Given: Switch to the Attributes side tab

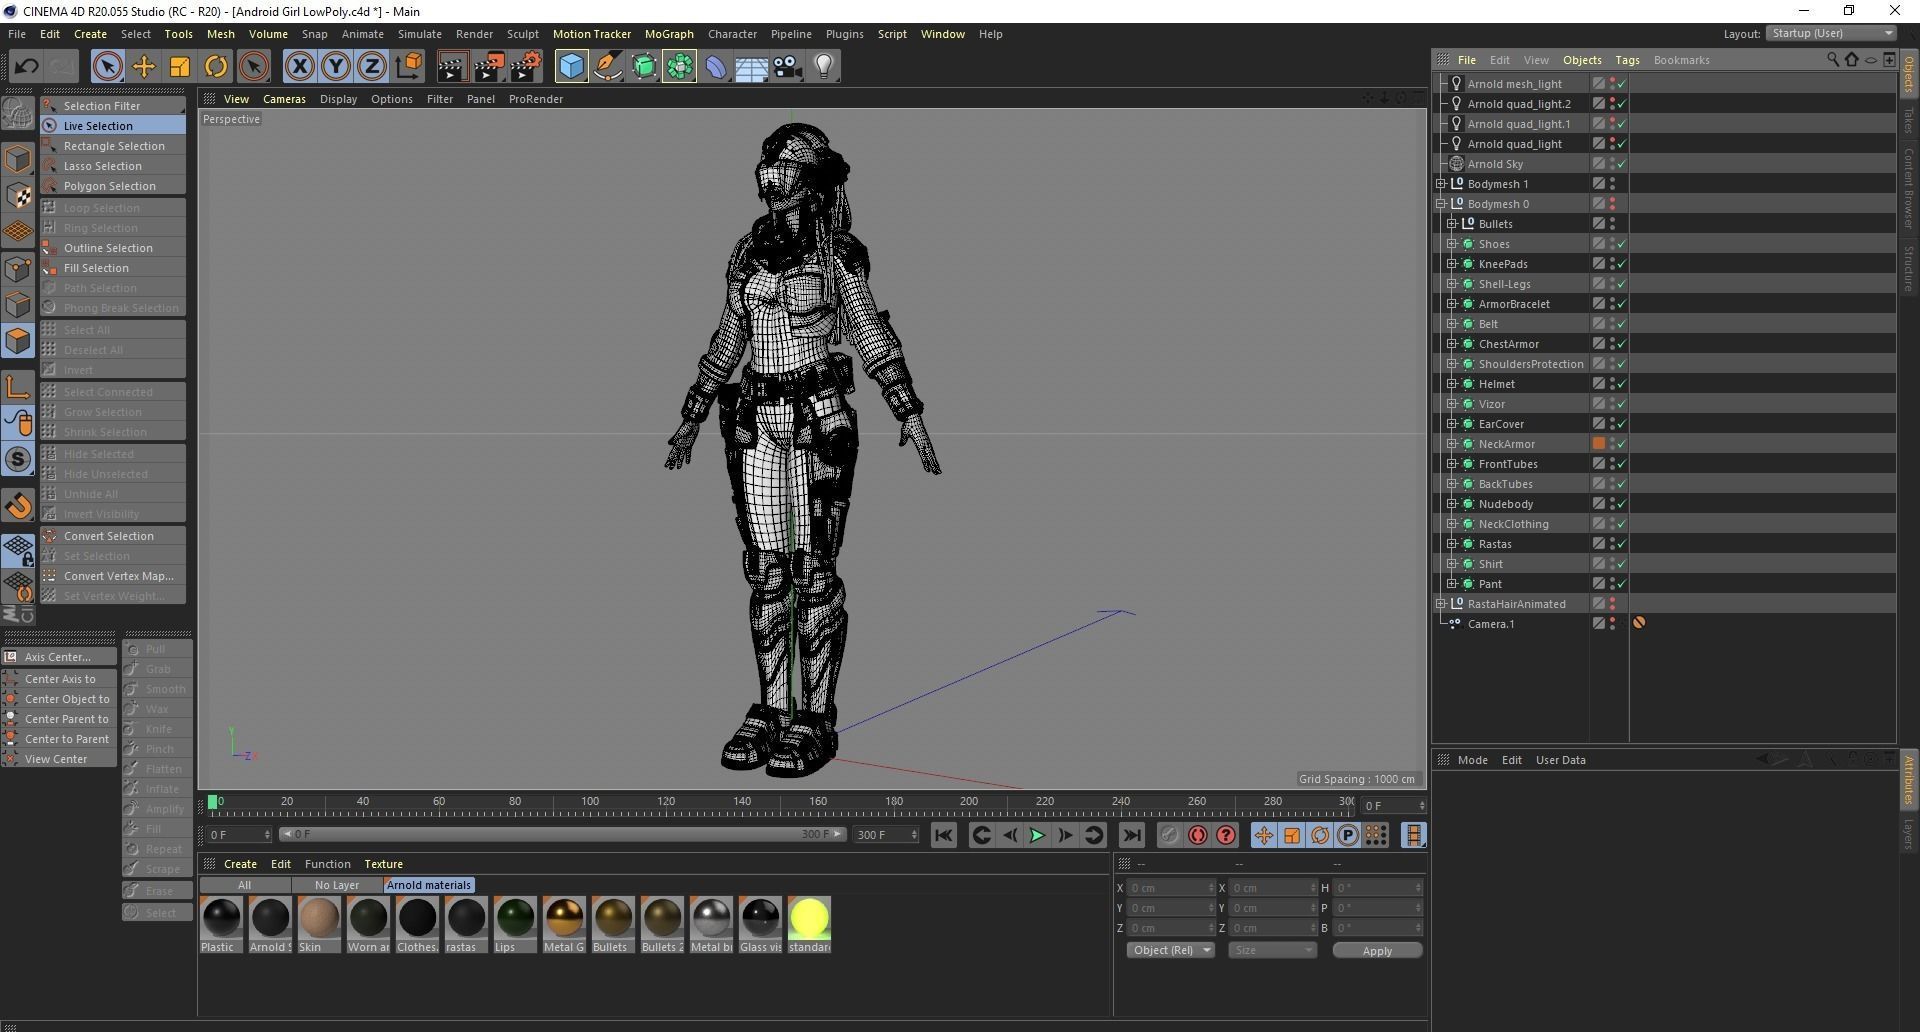Looking at the screenshot, I should 1908,781.
